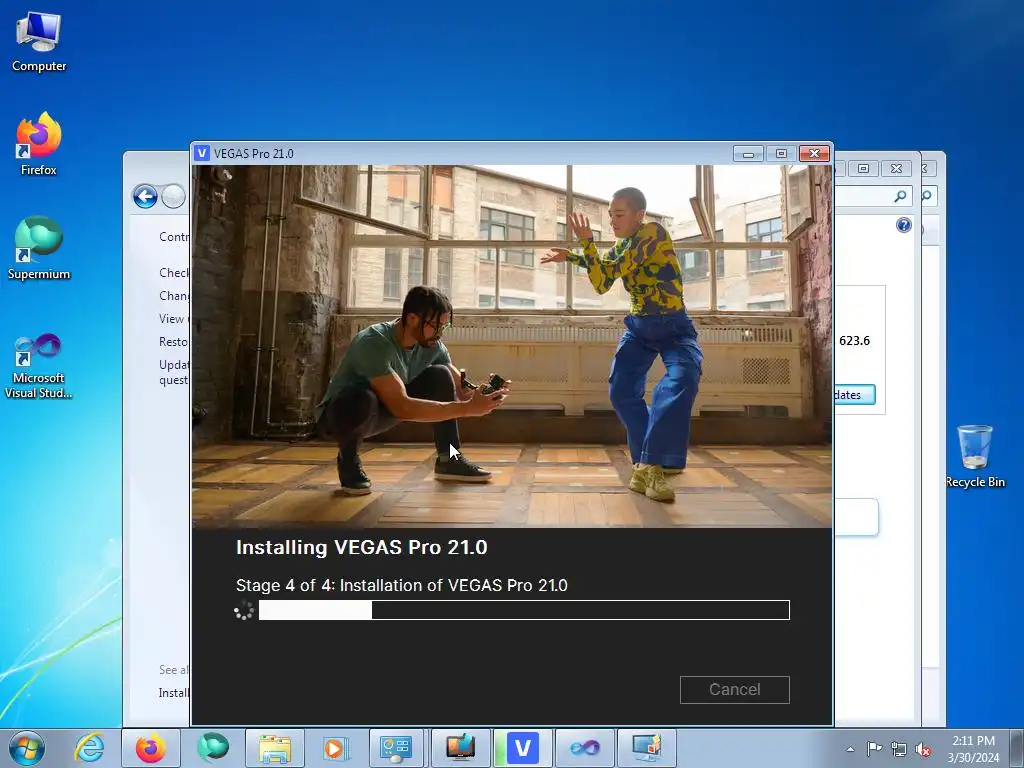Open the network tray icon
The image size is (1024, 768).
pos(899,749)
